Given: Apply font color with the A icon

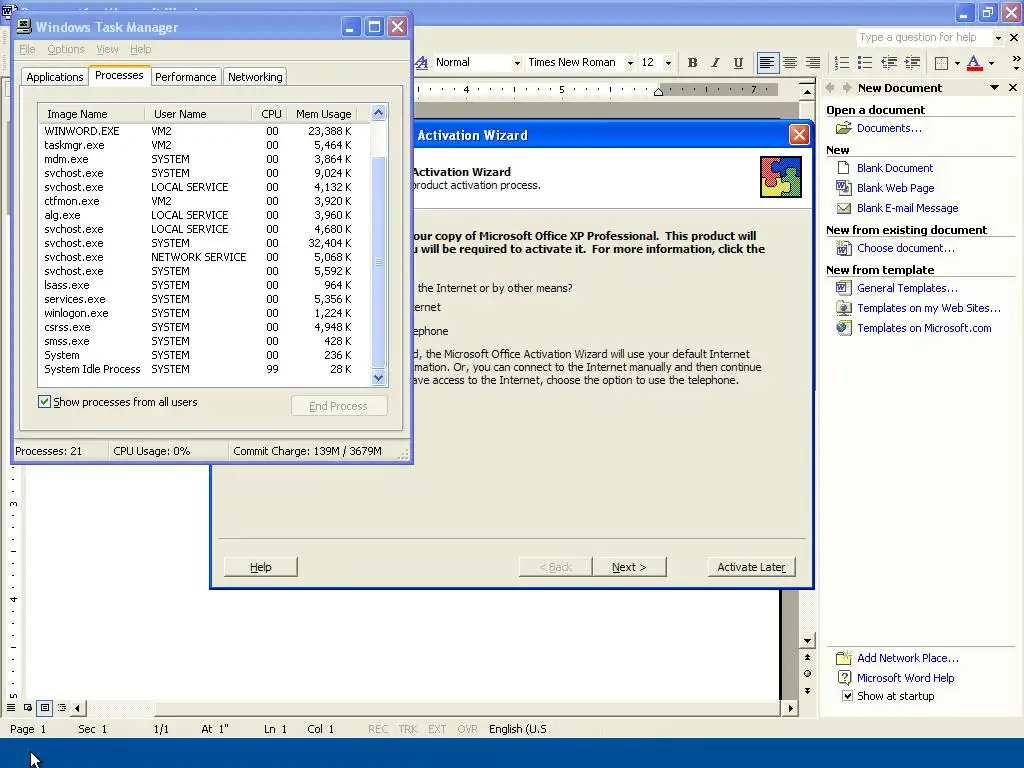Looking at the screenshot, I should point(974,63).
